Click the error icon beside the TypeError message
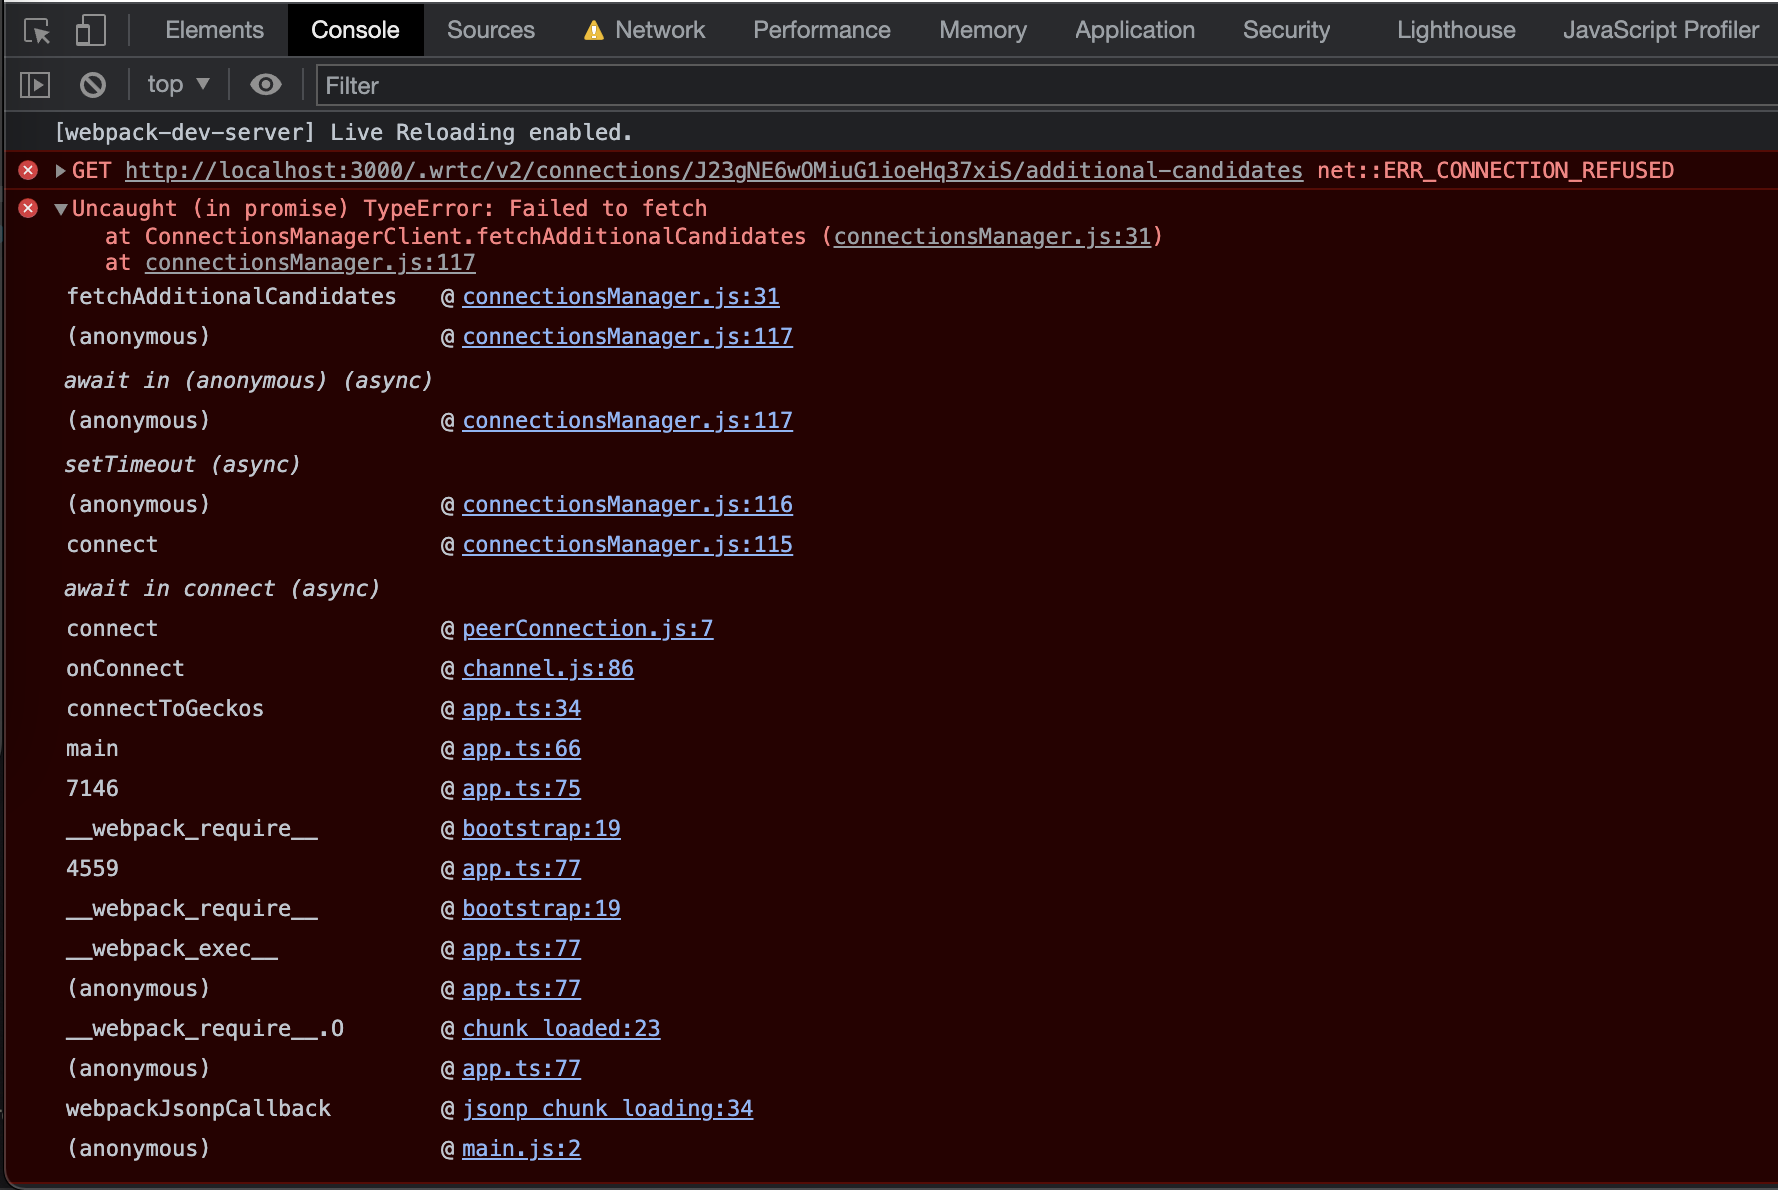This screenshot has height=1190, width=1778. pos(27,208)
